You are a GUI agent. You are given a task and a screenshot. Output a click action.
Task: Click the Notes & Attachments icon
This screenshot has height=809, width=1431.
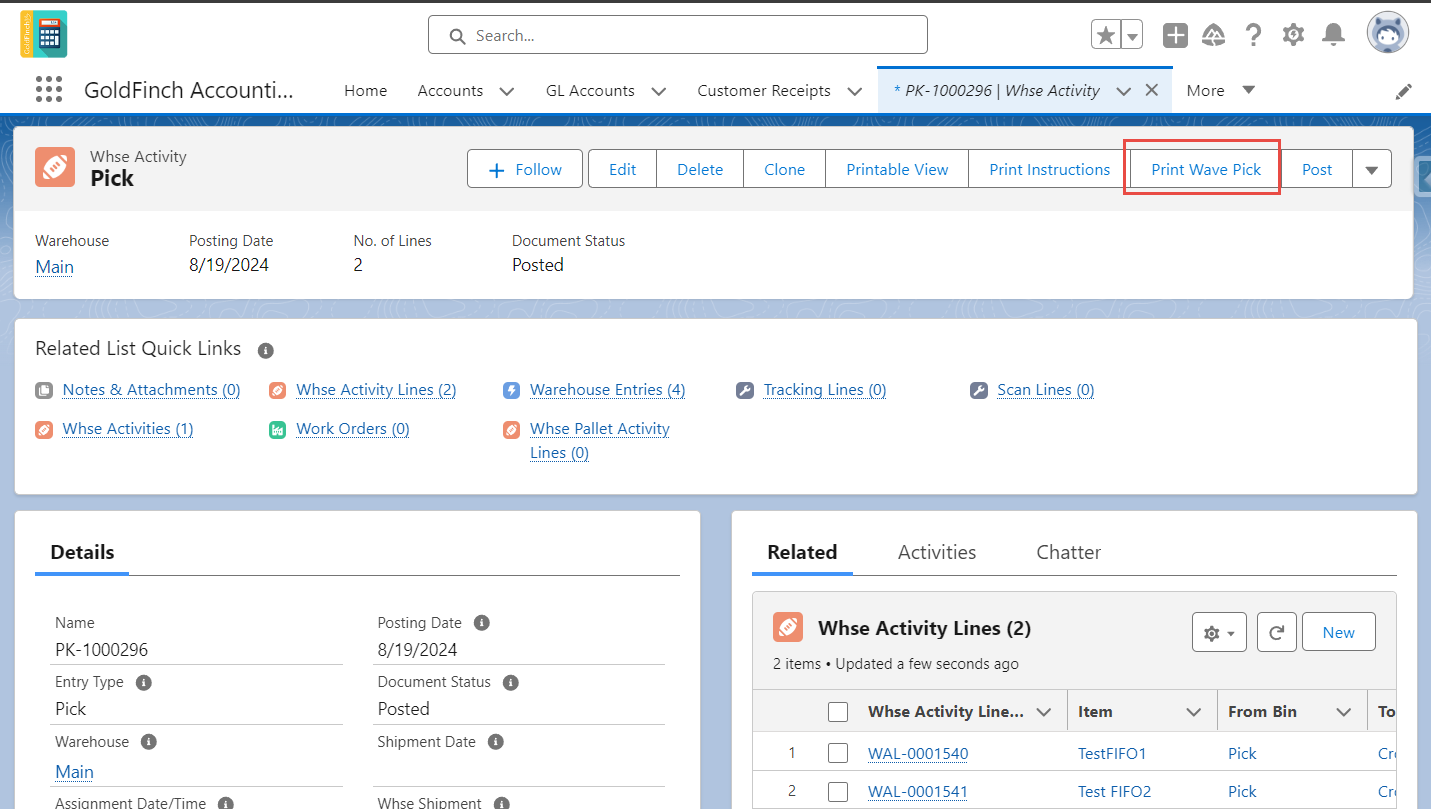click(x=43, y=390)
